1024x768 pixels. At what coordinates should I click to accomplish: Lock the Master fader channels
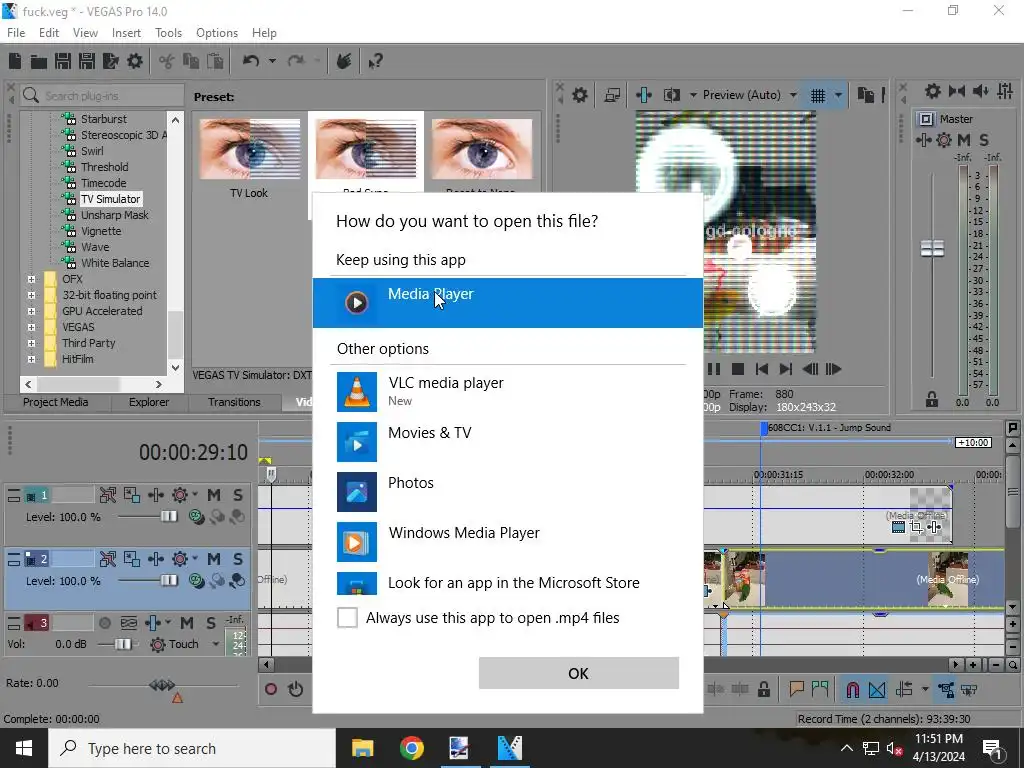coord(932,400)
